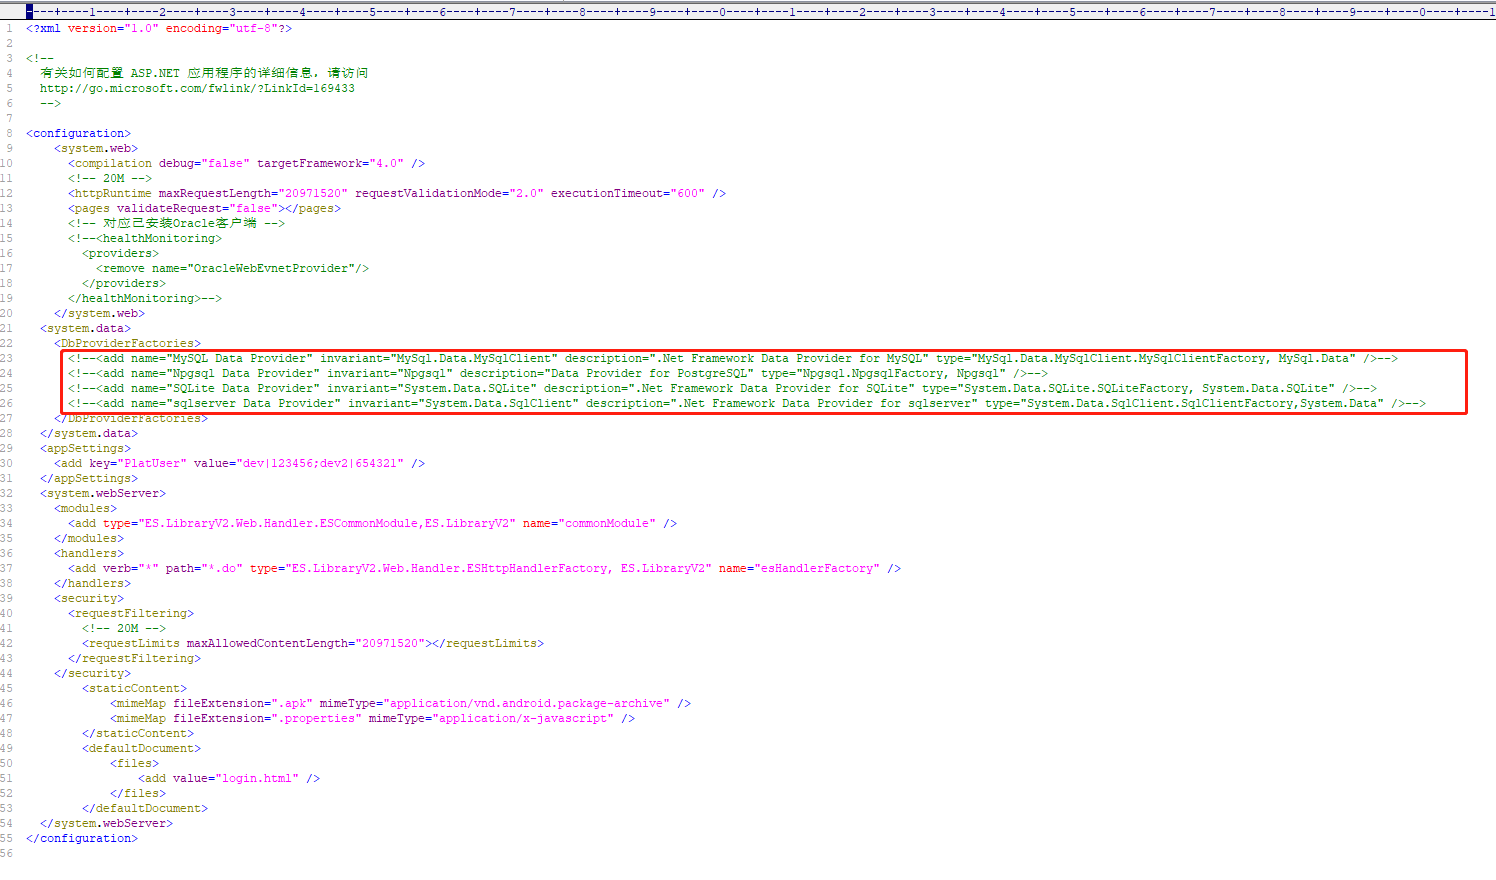Image resolution: width=1496 pixels, height=880 pixels.
Task: Click the opening <defaultDocument> tag
Action: click(x=141, y=748)
